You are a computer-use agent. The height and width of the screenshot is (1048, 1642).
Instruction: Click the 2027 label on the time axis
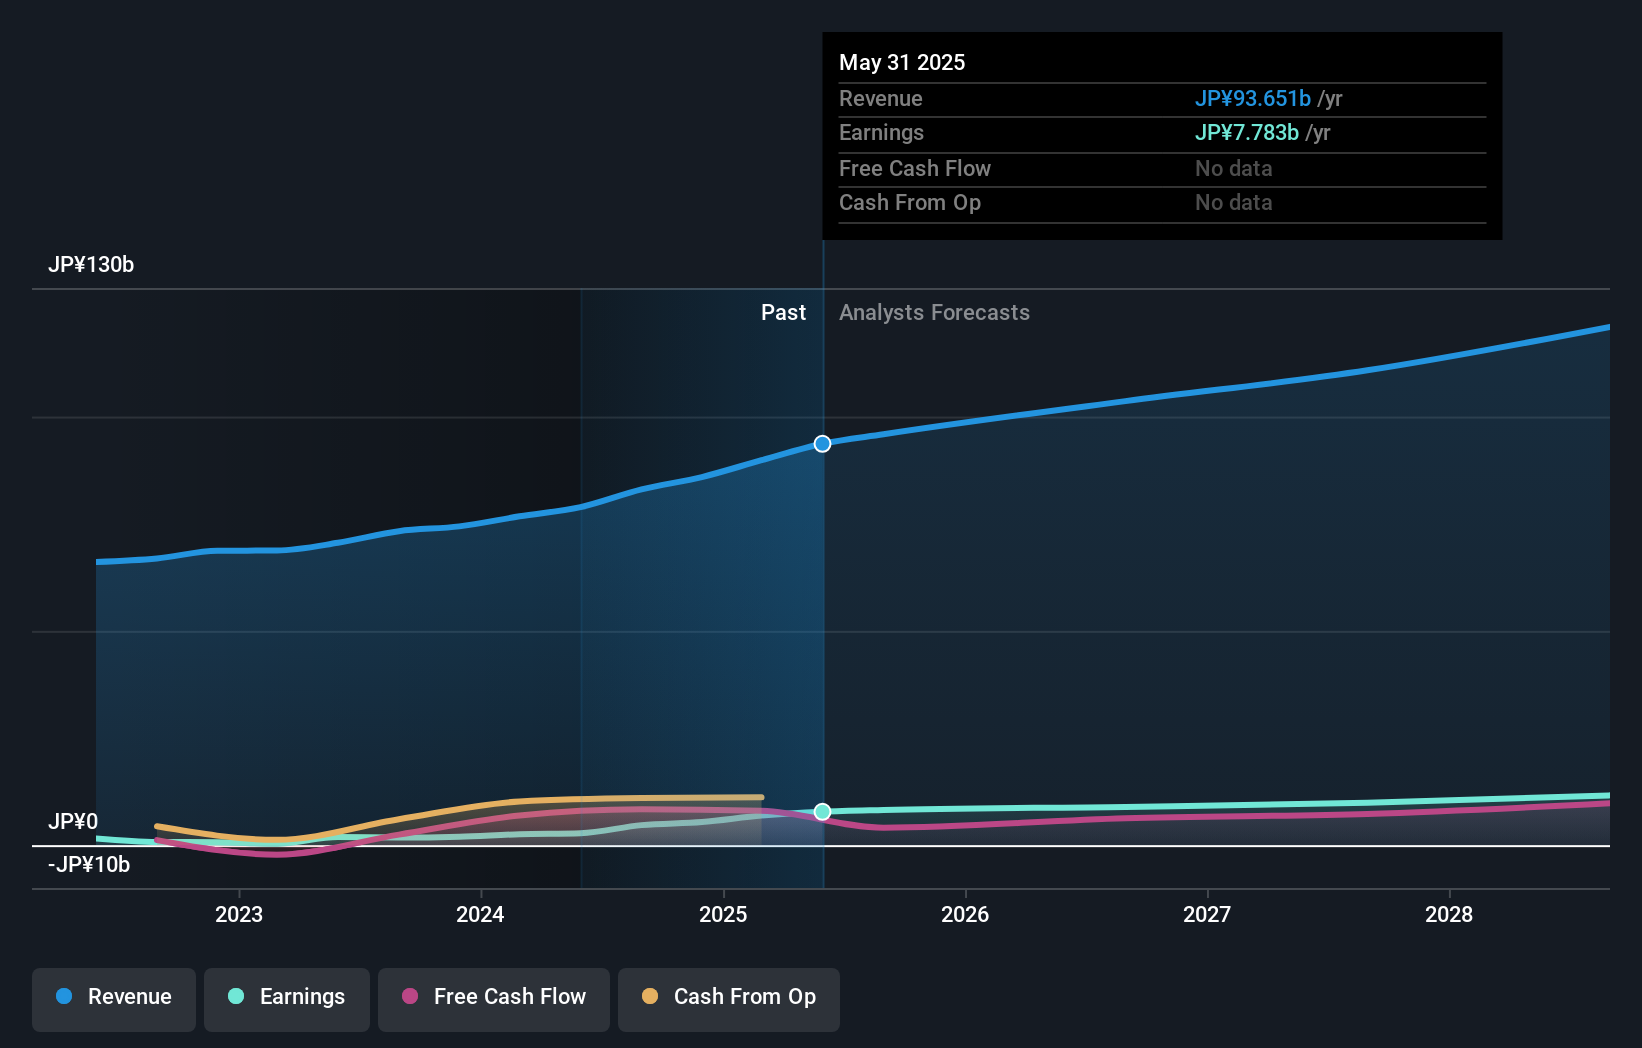coord(1207,914)
